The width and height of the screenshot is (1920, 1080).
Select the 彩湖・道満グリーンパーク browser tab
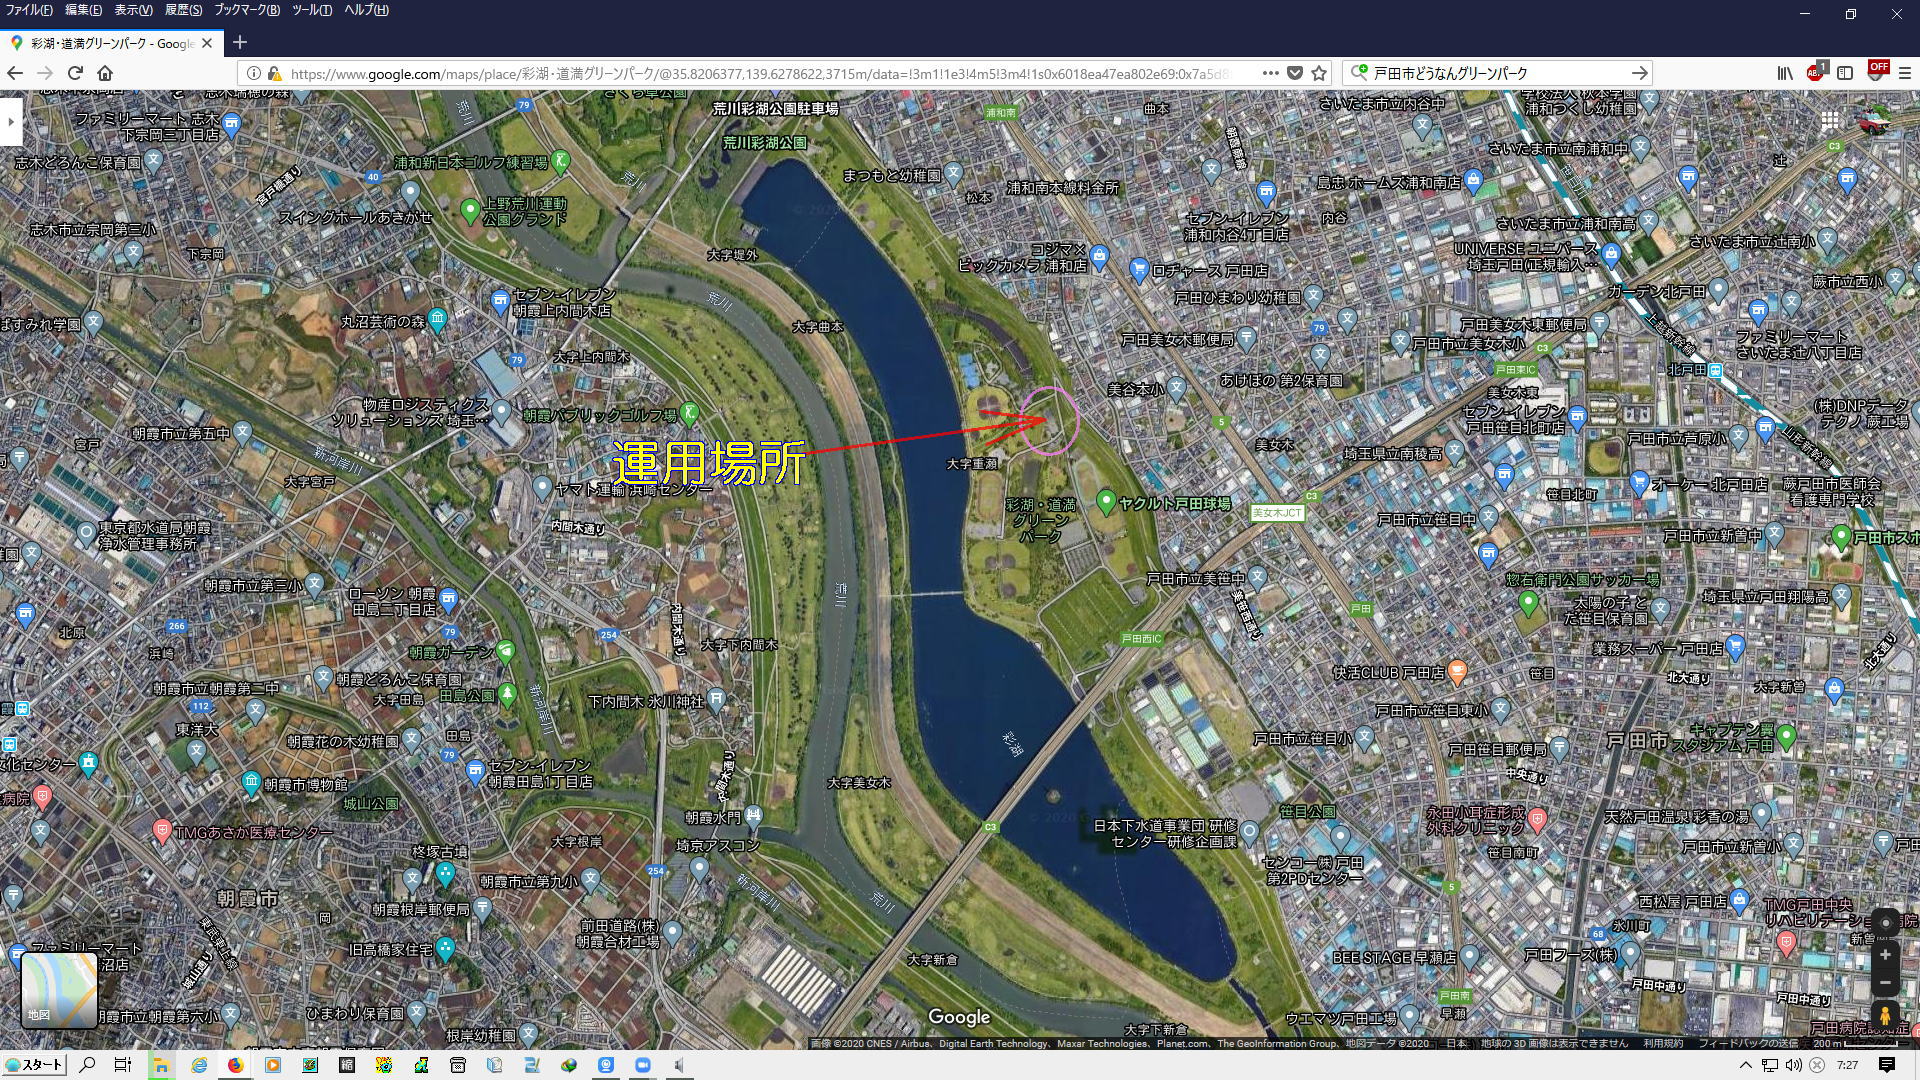click(110, 43)
